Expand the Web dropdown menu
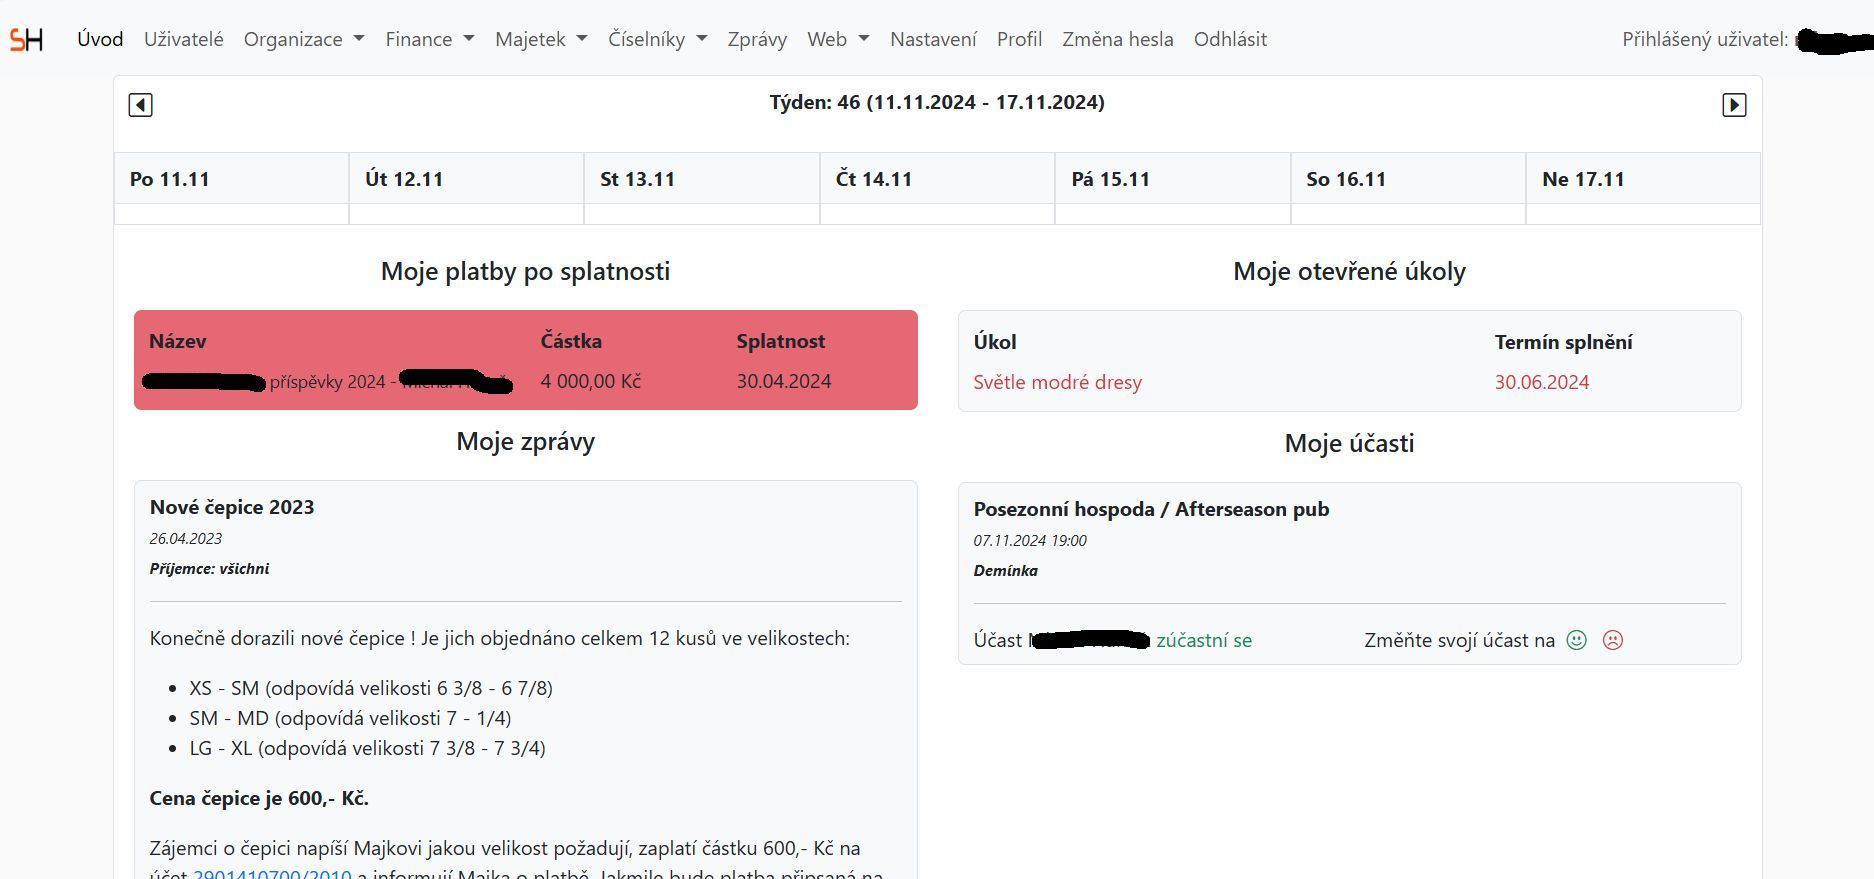1874x879 pixels. [x=838, y=39]
